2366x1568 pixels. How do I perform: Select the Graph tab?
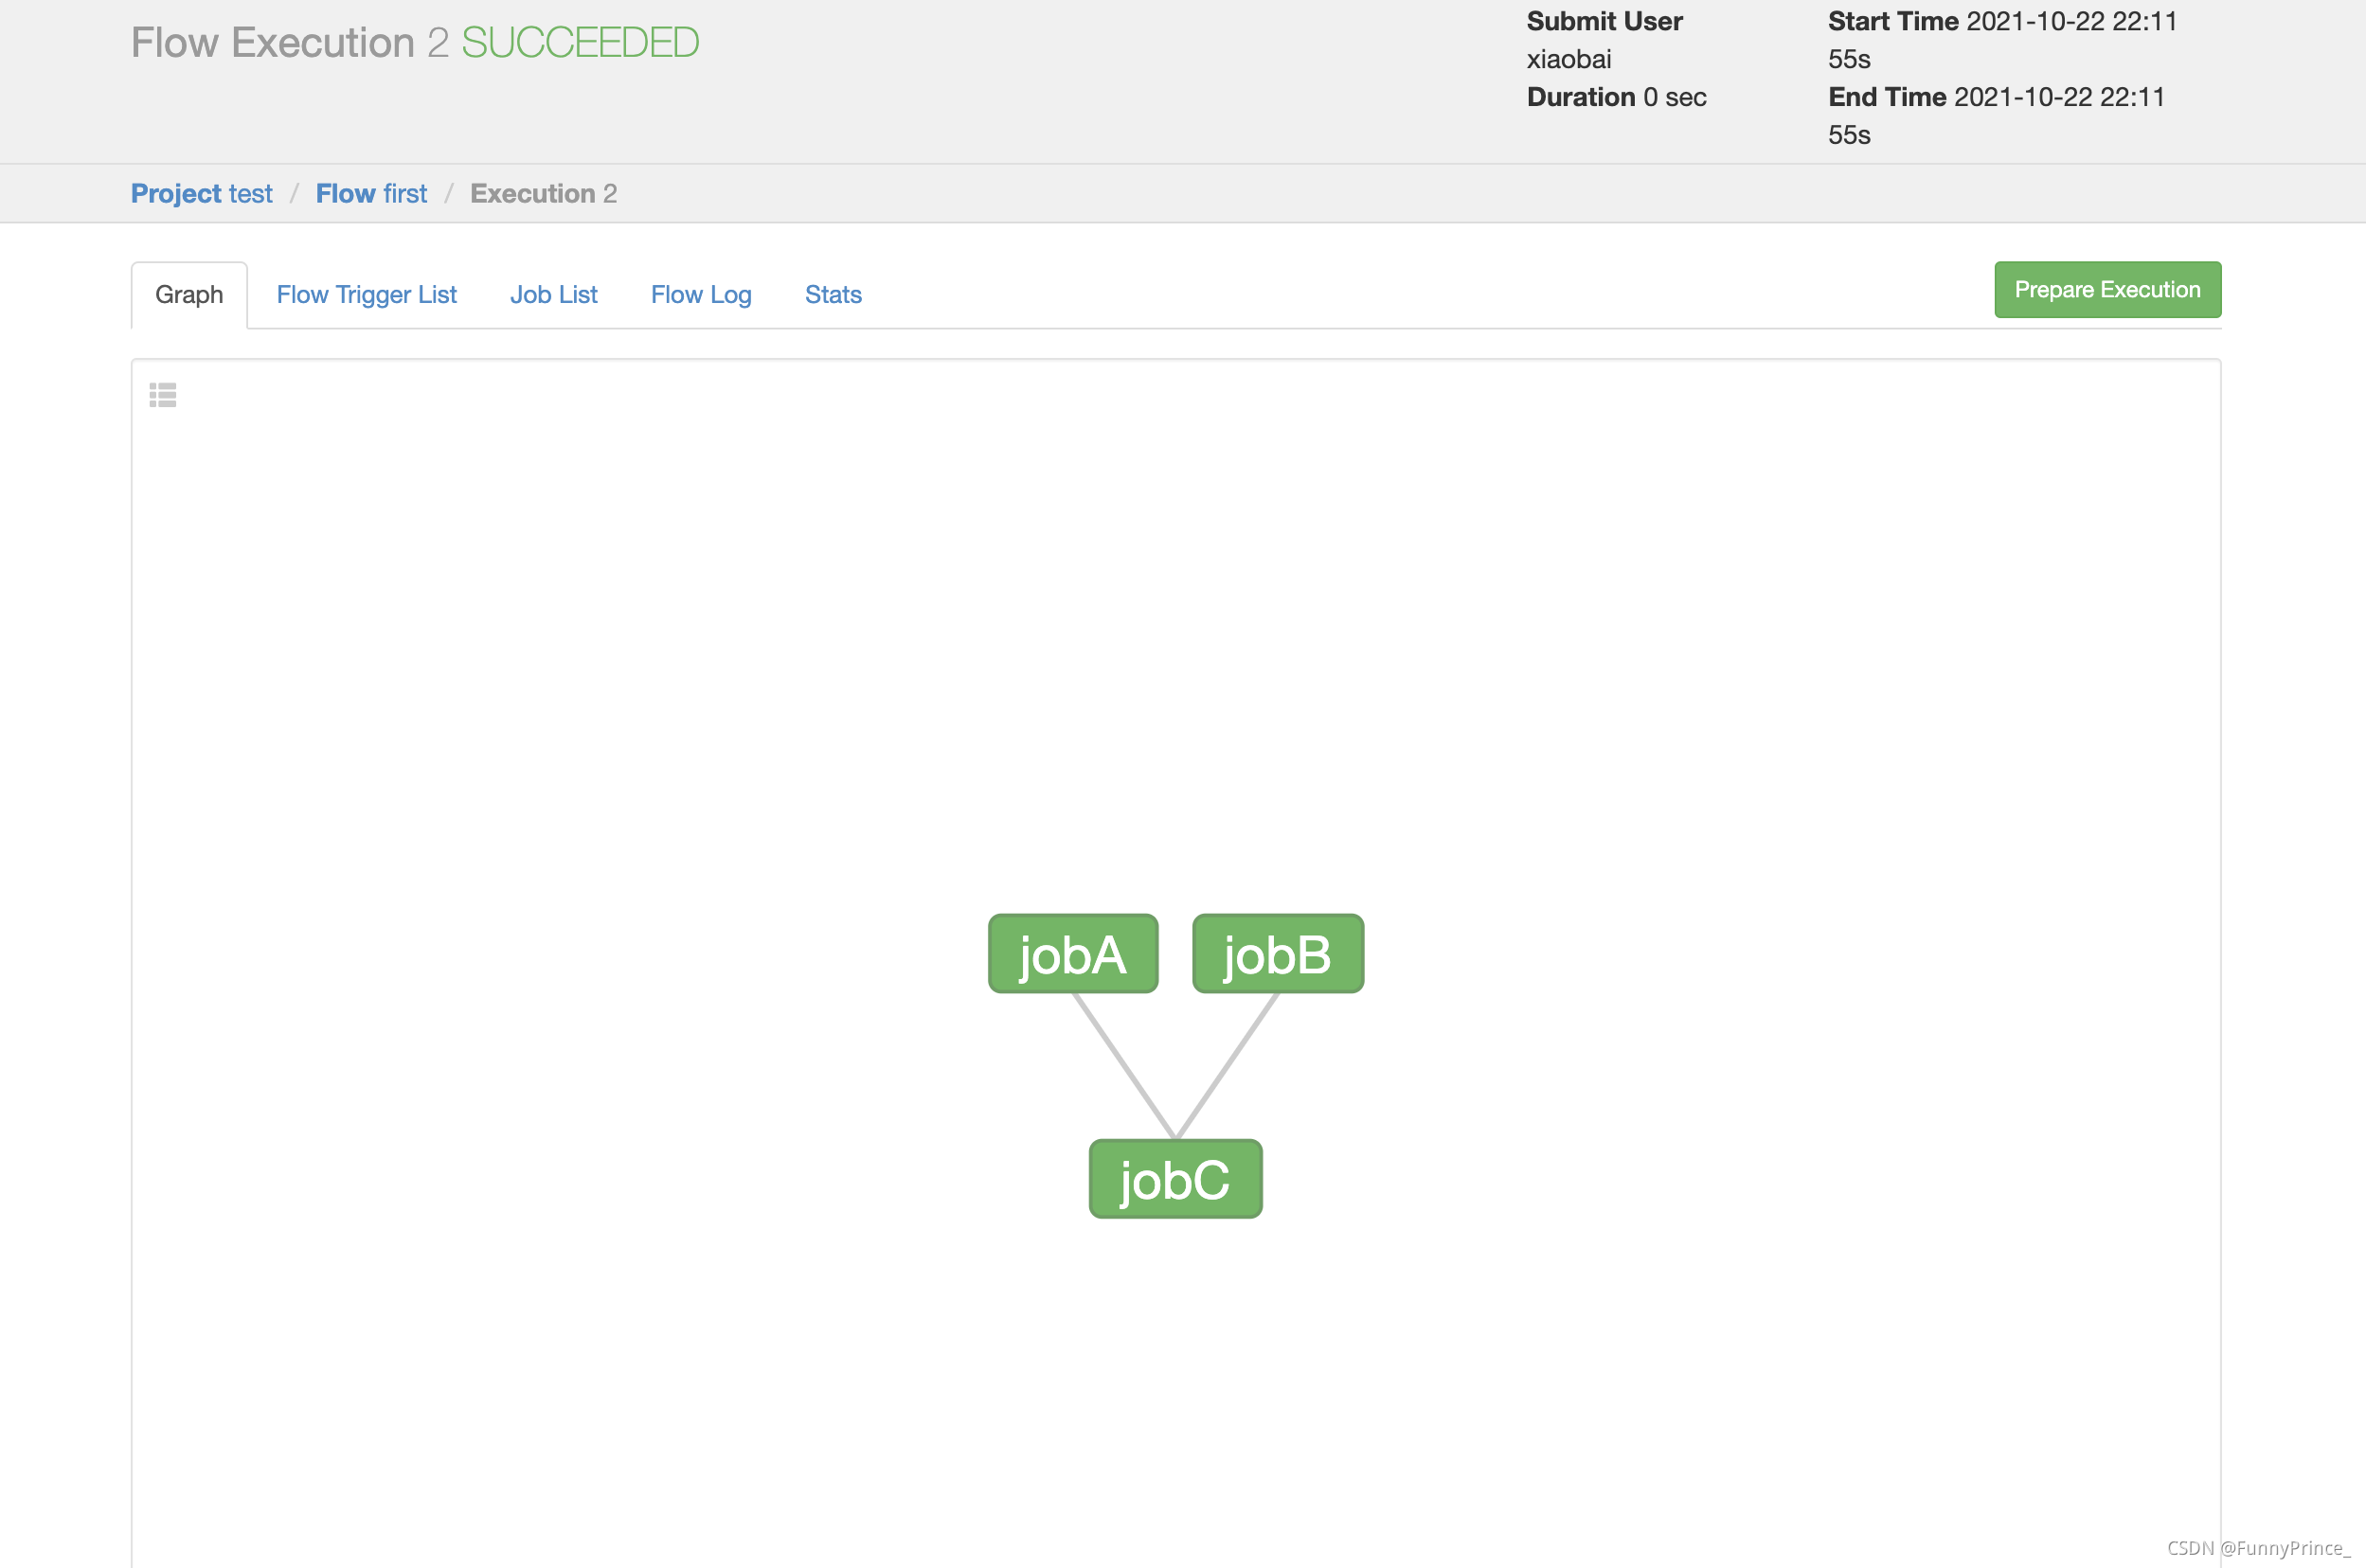coord(189,295)
